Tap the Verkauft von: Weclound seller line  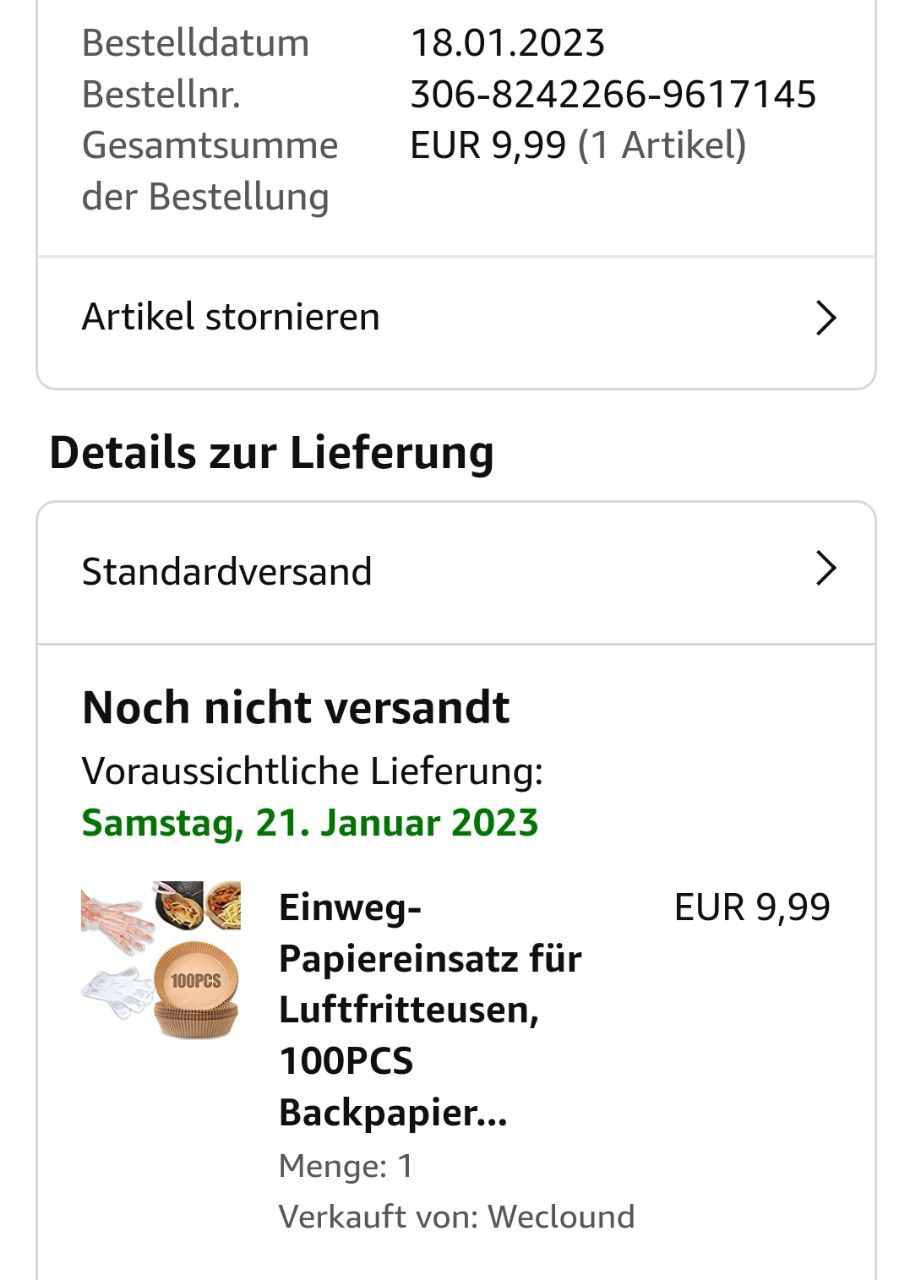pos(457,1217)
